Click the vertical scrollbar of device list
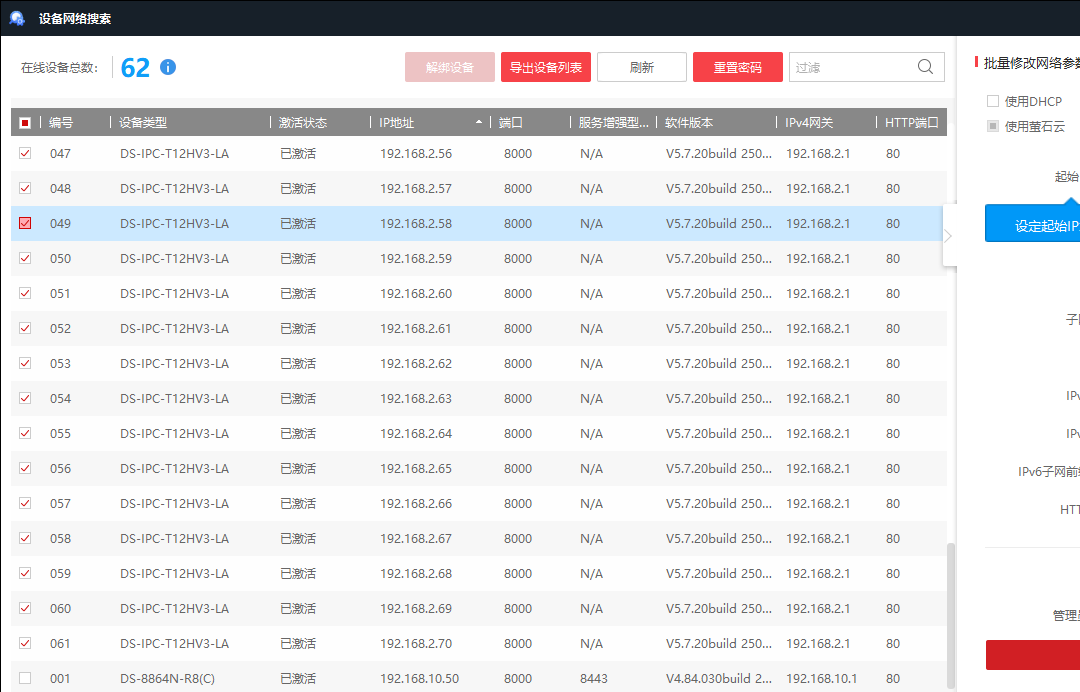1080x692 pixels. click(x=951, y=610)
